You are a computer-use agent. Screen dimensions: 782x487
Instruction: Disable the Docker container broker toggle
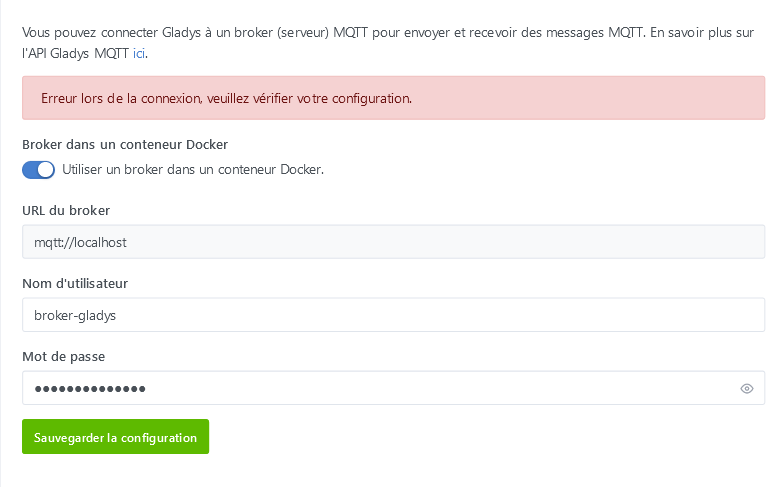coord(38,170)
